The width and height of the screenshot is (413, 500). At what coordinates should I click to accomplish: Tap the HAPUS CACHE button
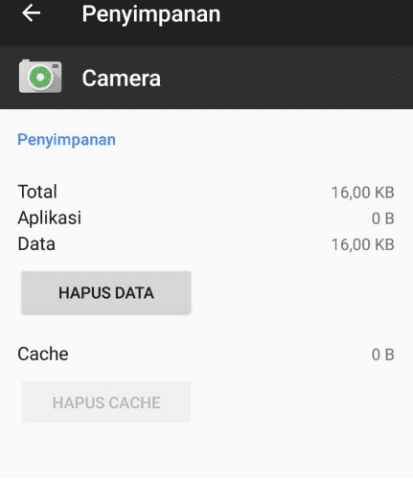[x=106, y=402]
